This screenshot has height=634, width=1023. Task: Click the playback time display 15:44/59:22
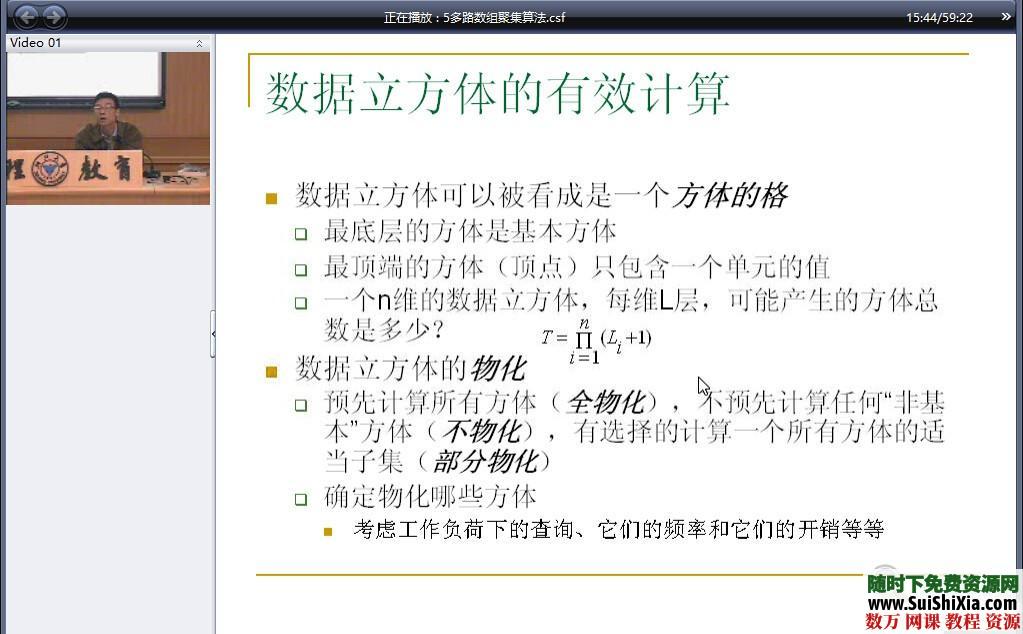[941, 16]
